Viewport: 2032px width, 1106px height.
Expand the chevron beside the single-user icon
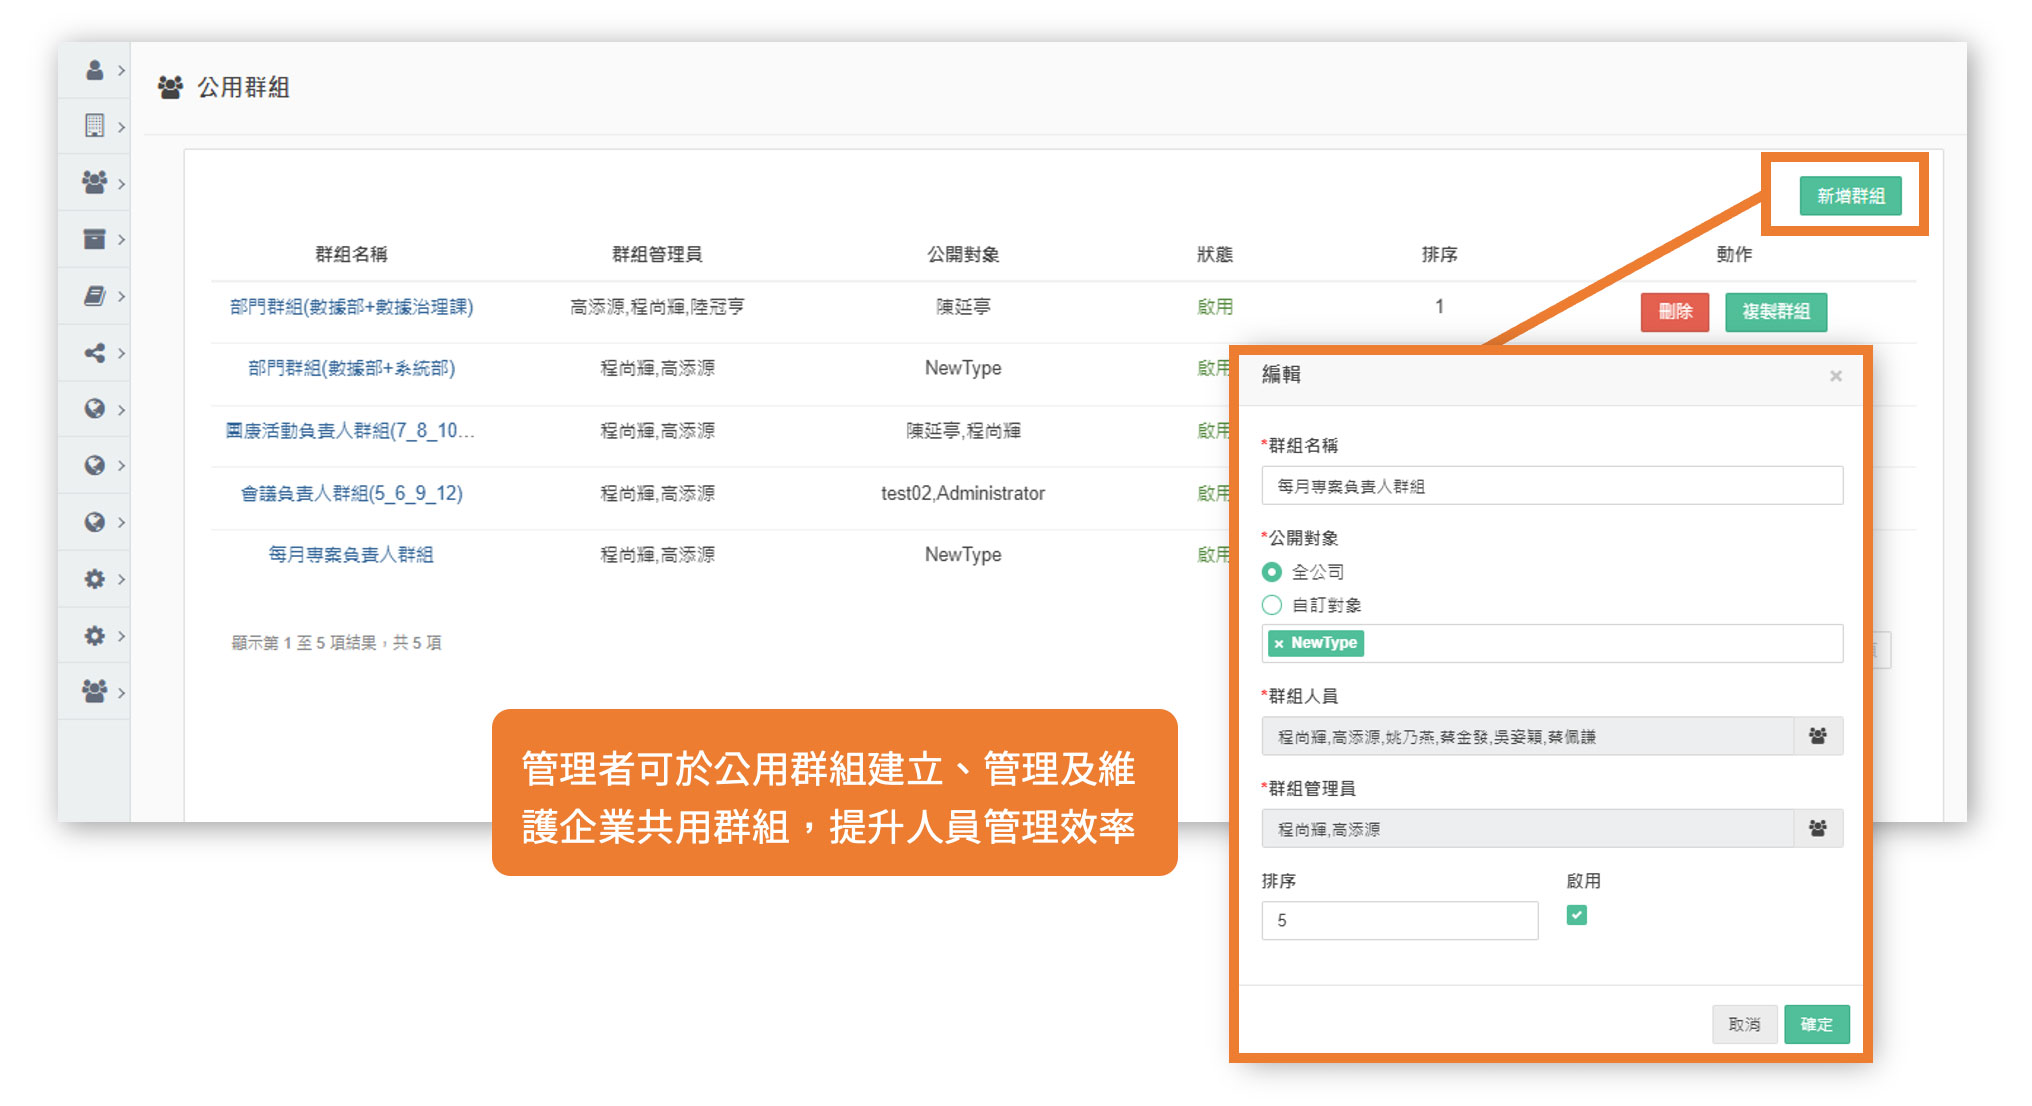click(121, 70)
